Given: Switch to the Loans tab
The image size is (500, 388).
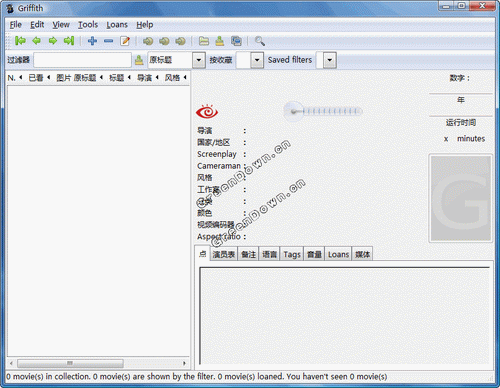Looking at the screenshot, I should 338,254.
